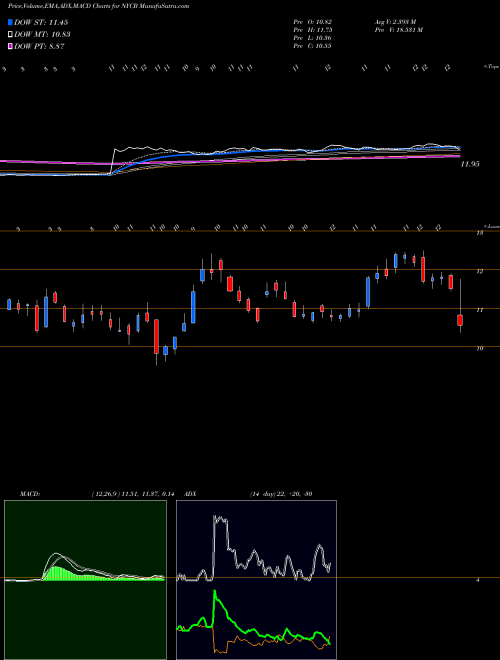Click the Pre O opening price value
The height and width of the screenshot is (660, 500).
pyautogui.click(x=313, y=22)
